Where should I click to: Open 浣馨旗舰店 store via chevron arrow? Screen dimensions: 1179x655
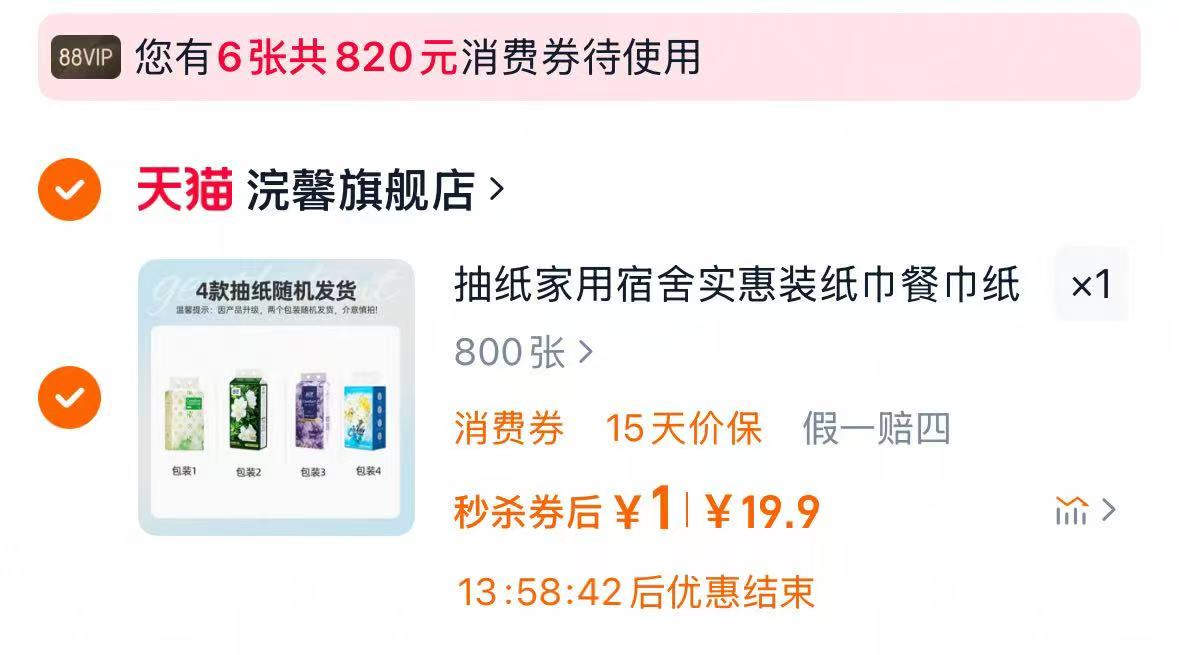[x=496, y=190]
